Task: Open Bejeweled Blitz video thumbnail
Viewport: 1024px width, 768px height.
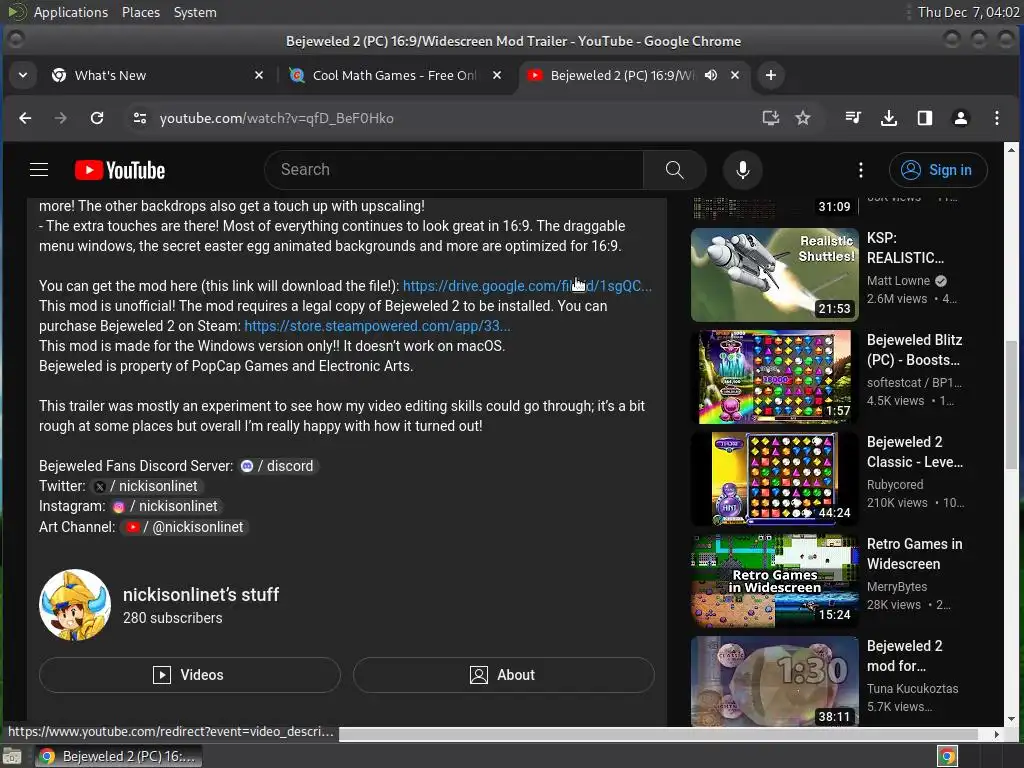Action: click(x=775, y=377)
